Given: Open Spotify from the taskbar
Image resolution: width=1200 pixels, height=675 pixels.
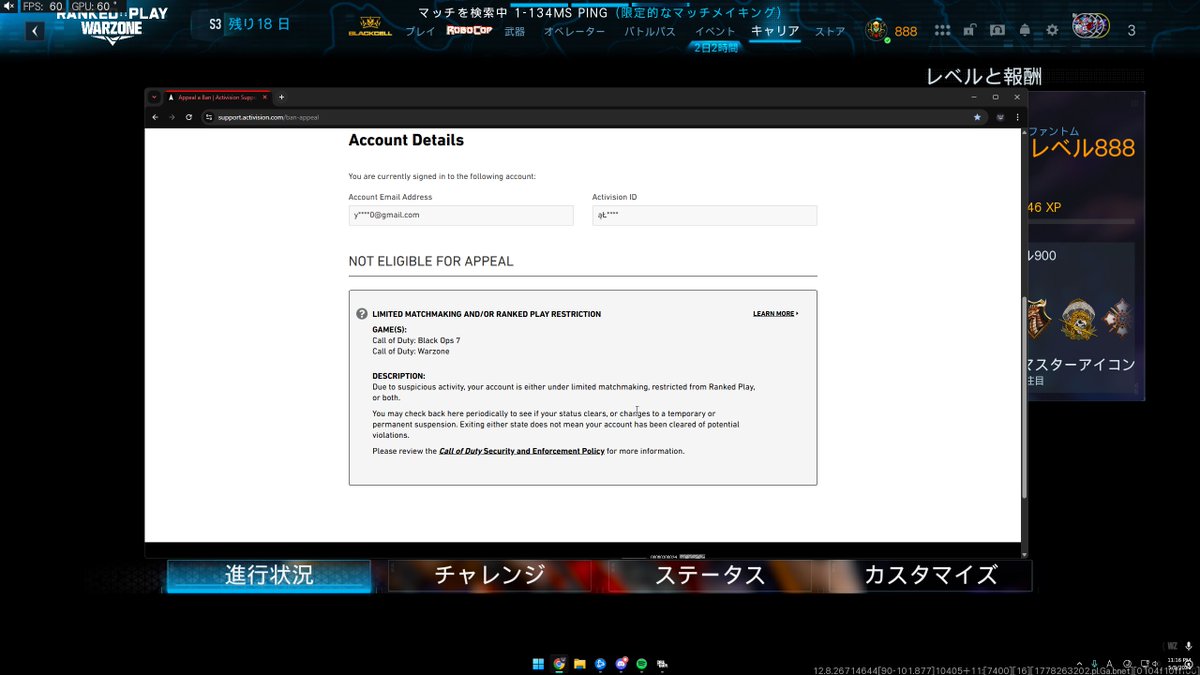Looking at the screenshot, I should (641, 664).
